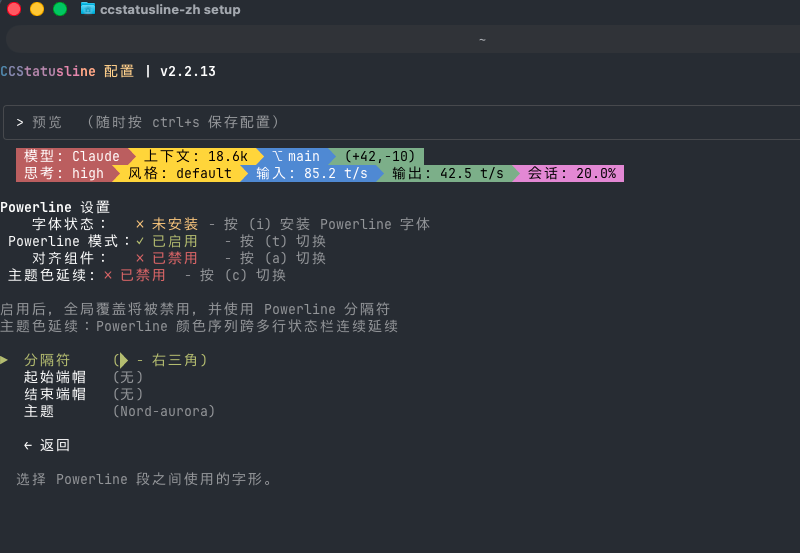Click the folder icon beside ccstatusline-zh setup title
The width and height of the screenshot is (800, 553).
coord(88,9)
